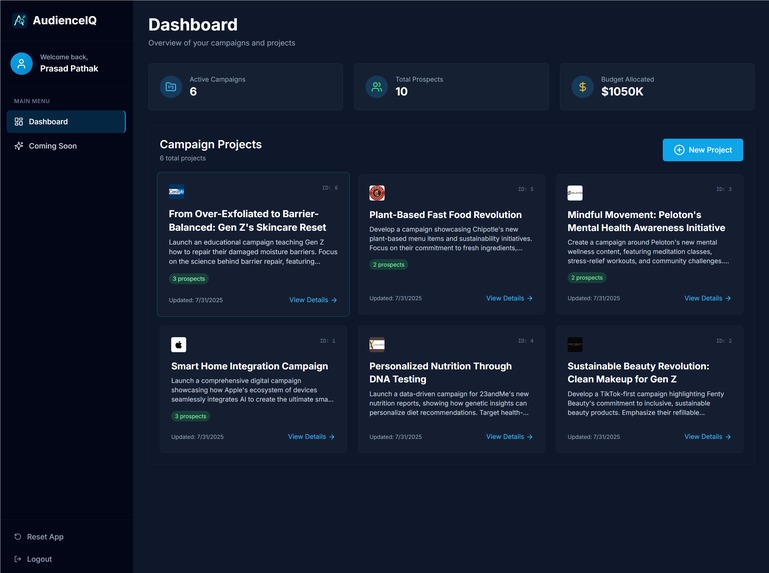The height and width of the screenshot is (573, 769).
Task: Click 3 prospects badge on Skincare Reset card
Action: [189, 279]
